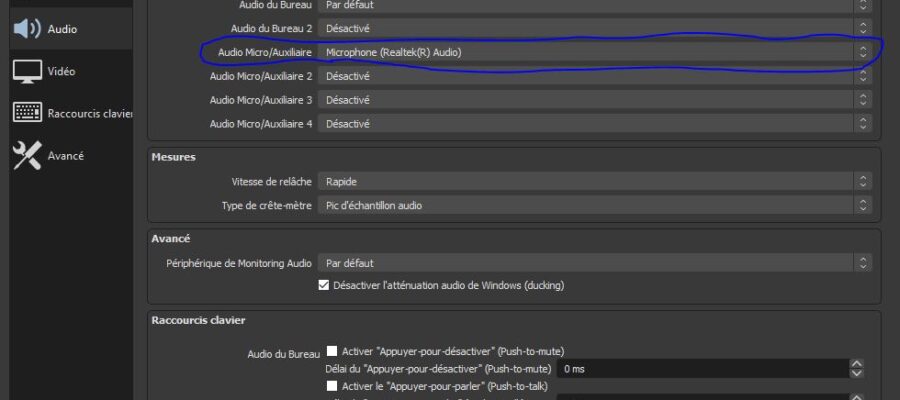Viewport: 900px width, 400px height.
Task: Select the Audio label in sidebar
Action: [x=62, y=29]
